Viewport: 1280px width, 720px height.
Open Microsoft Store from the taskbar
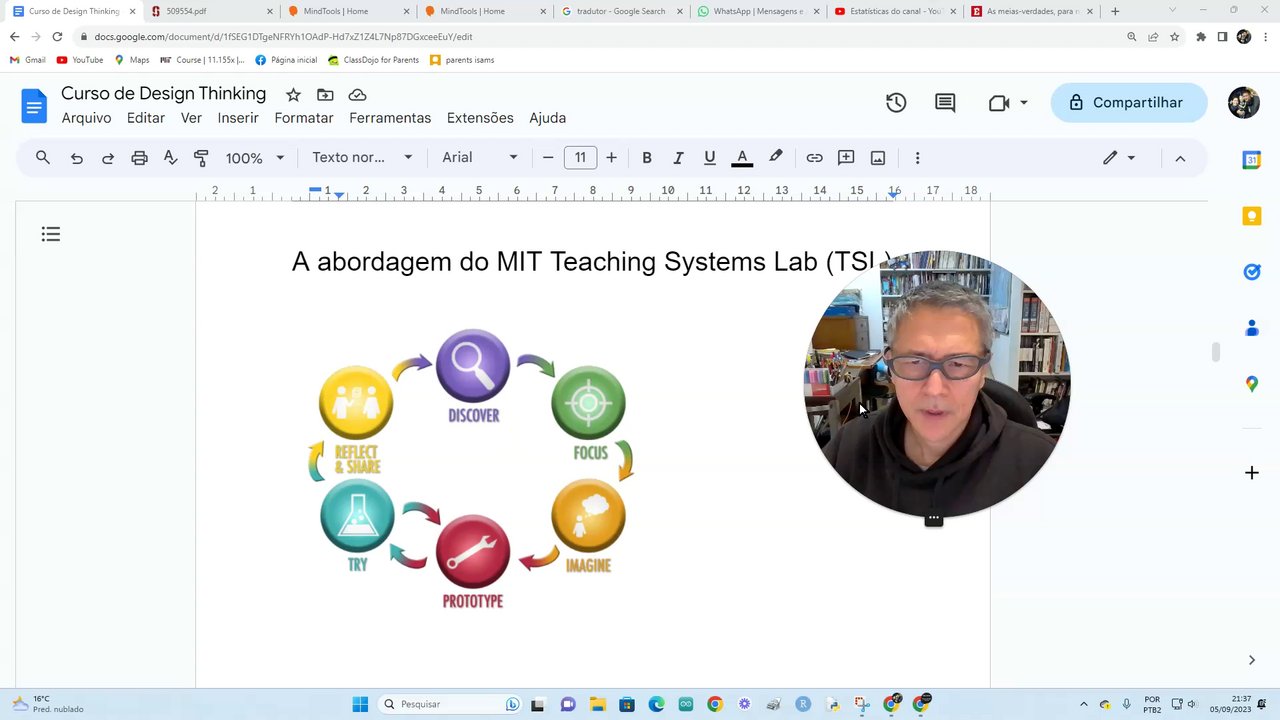pyautogui.click(x=626, y=704)
